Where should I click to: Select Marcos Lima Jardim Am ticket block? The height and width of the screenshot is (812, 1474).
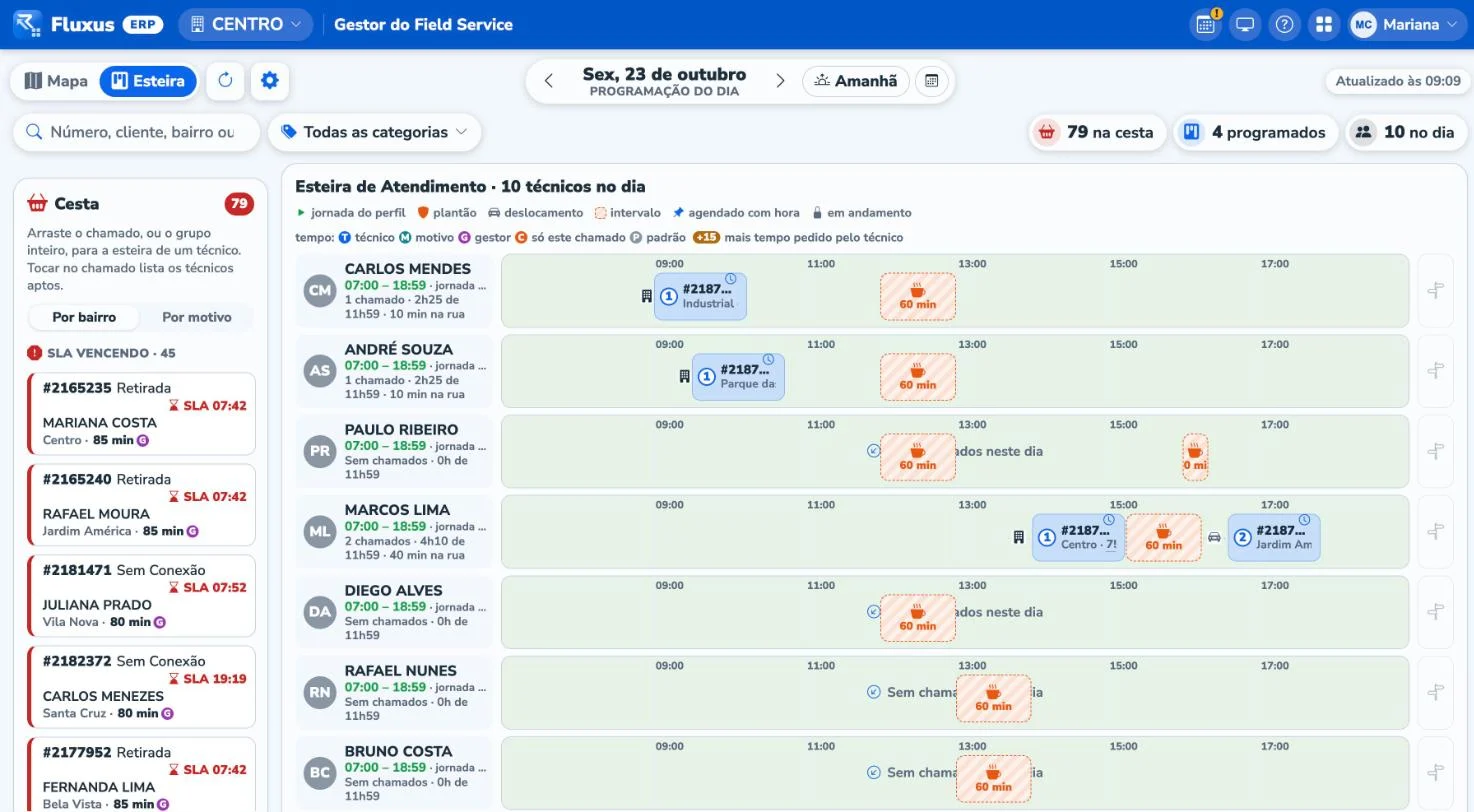click(1274, 537)
